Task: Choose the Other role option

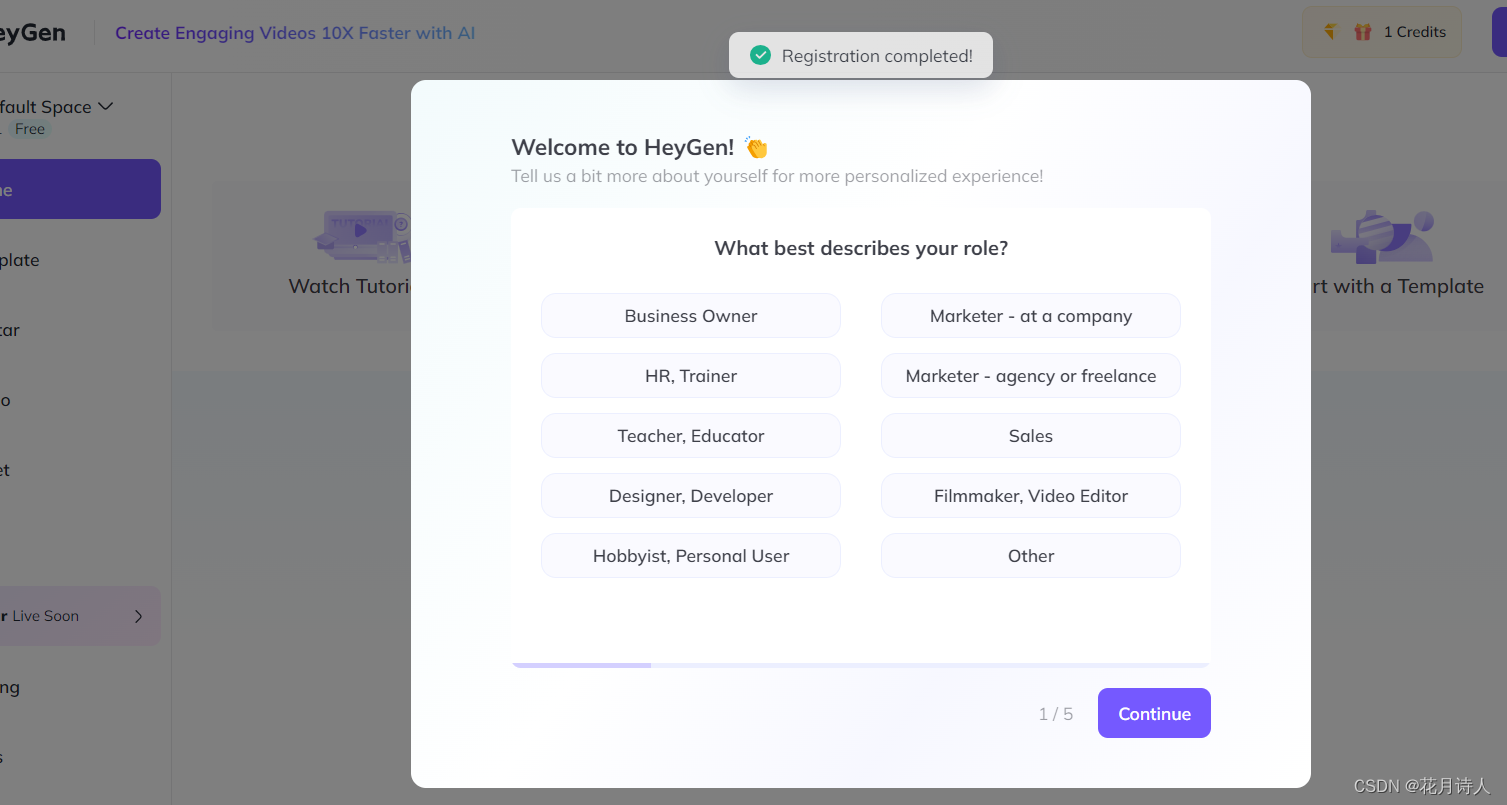Action: (x=1030, y=556)
